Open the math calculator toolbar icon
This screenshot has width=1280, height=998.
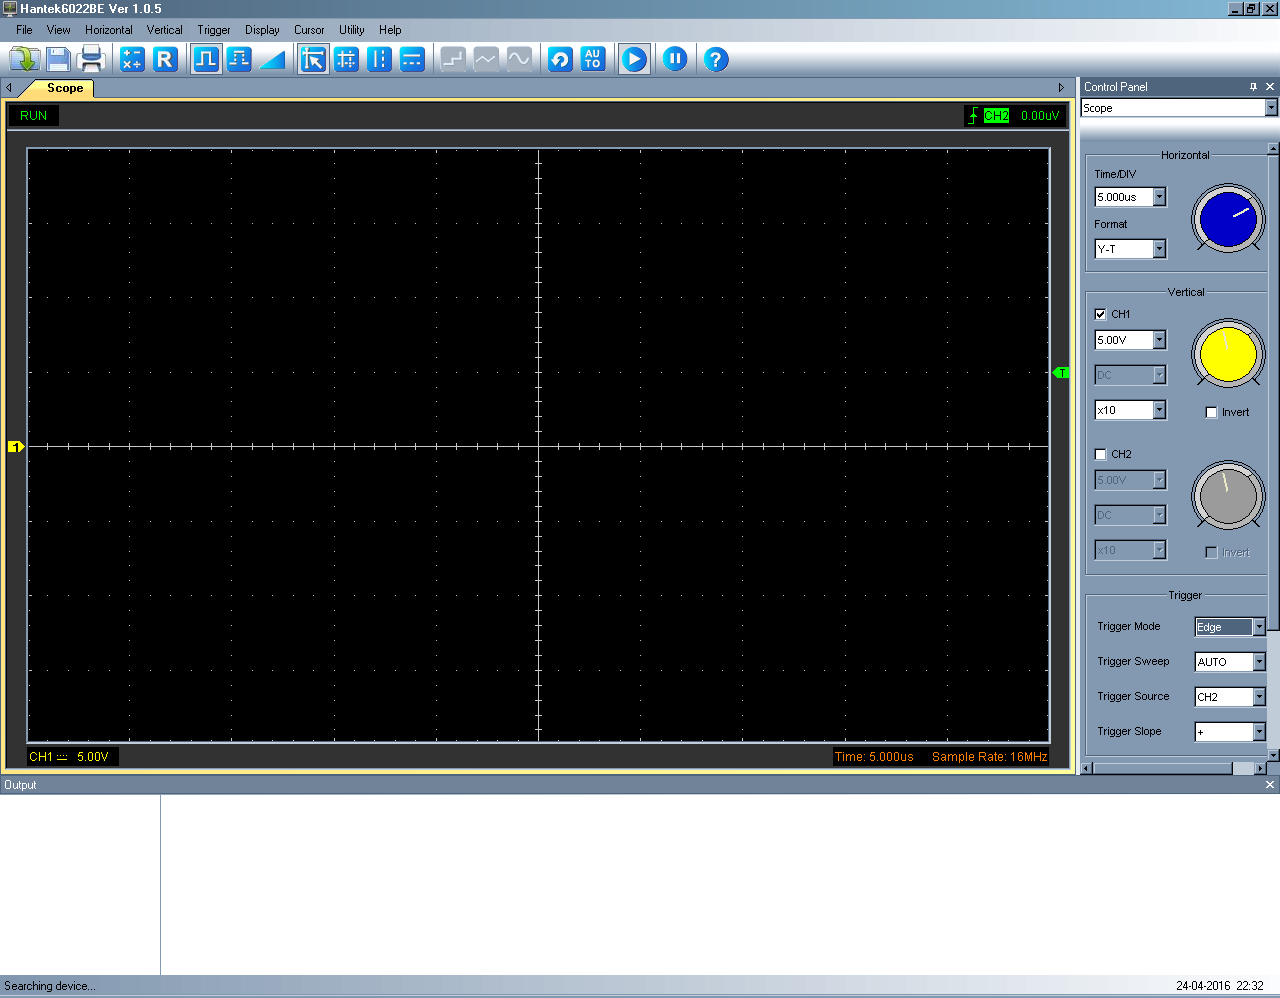(x=132, y=59)
